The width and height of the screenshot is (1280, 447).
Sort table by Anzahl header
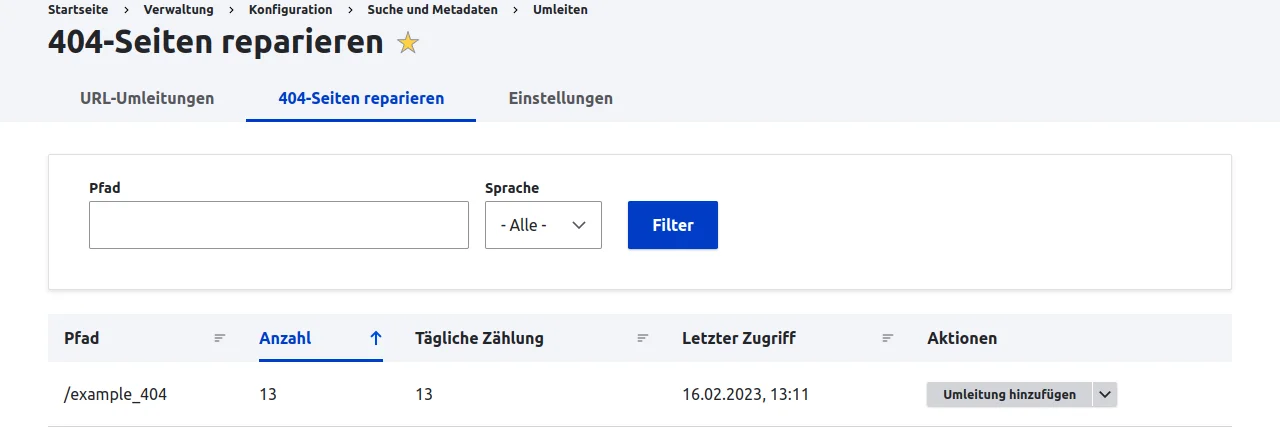[285, 338]
